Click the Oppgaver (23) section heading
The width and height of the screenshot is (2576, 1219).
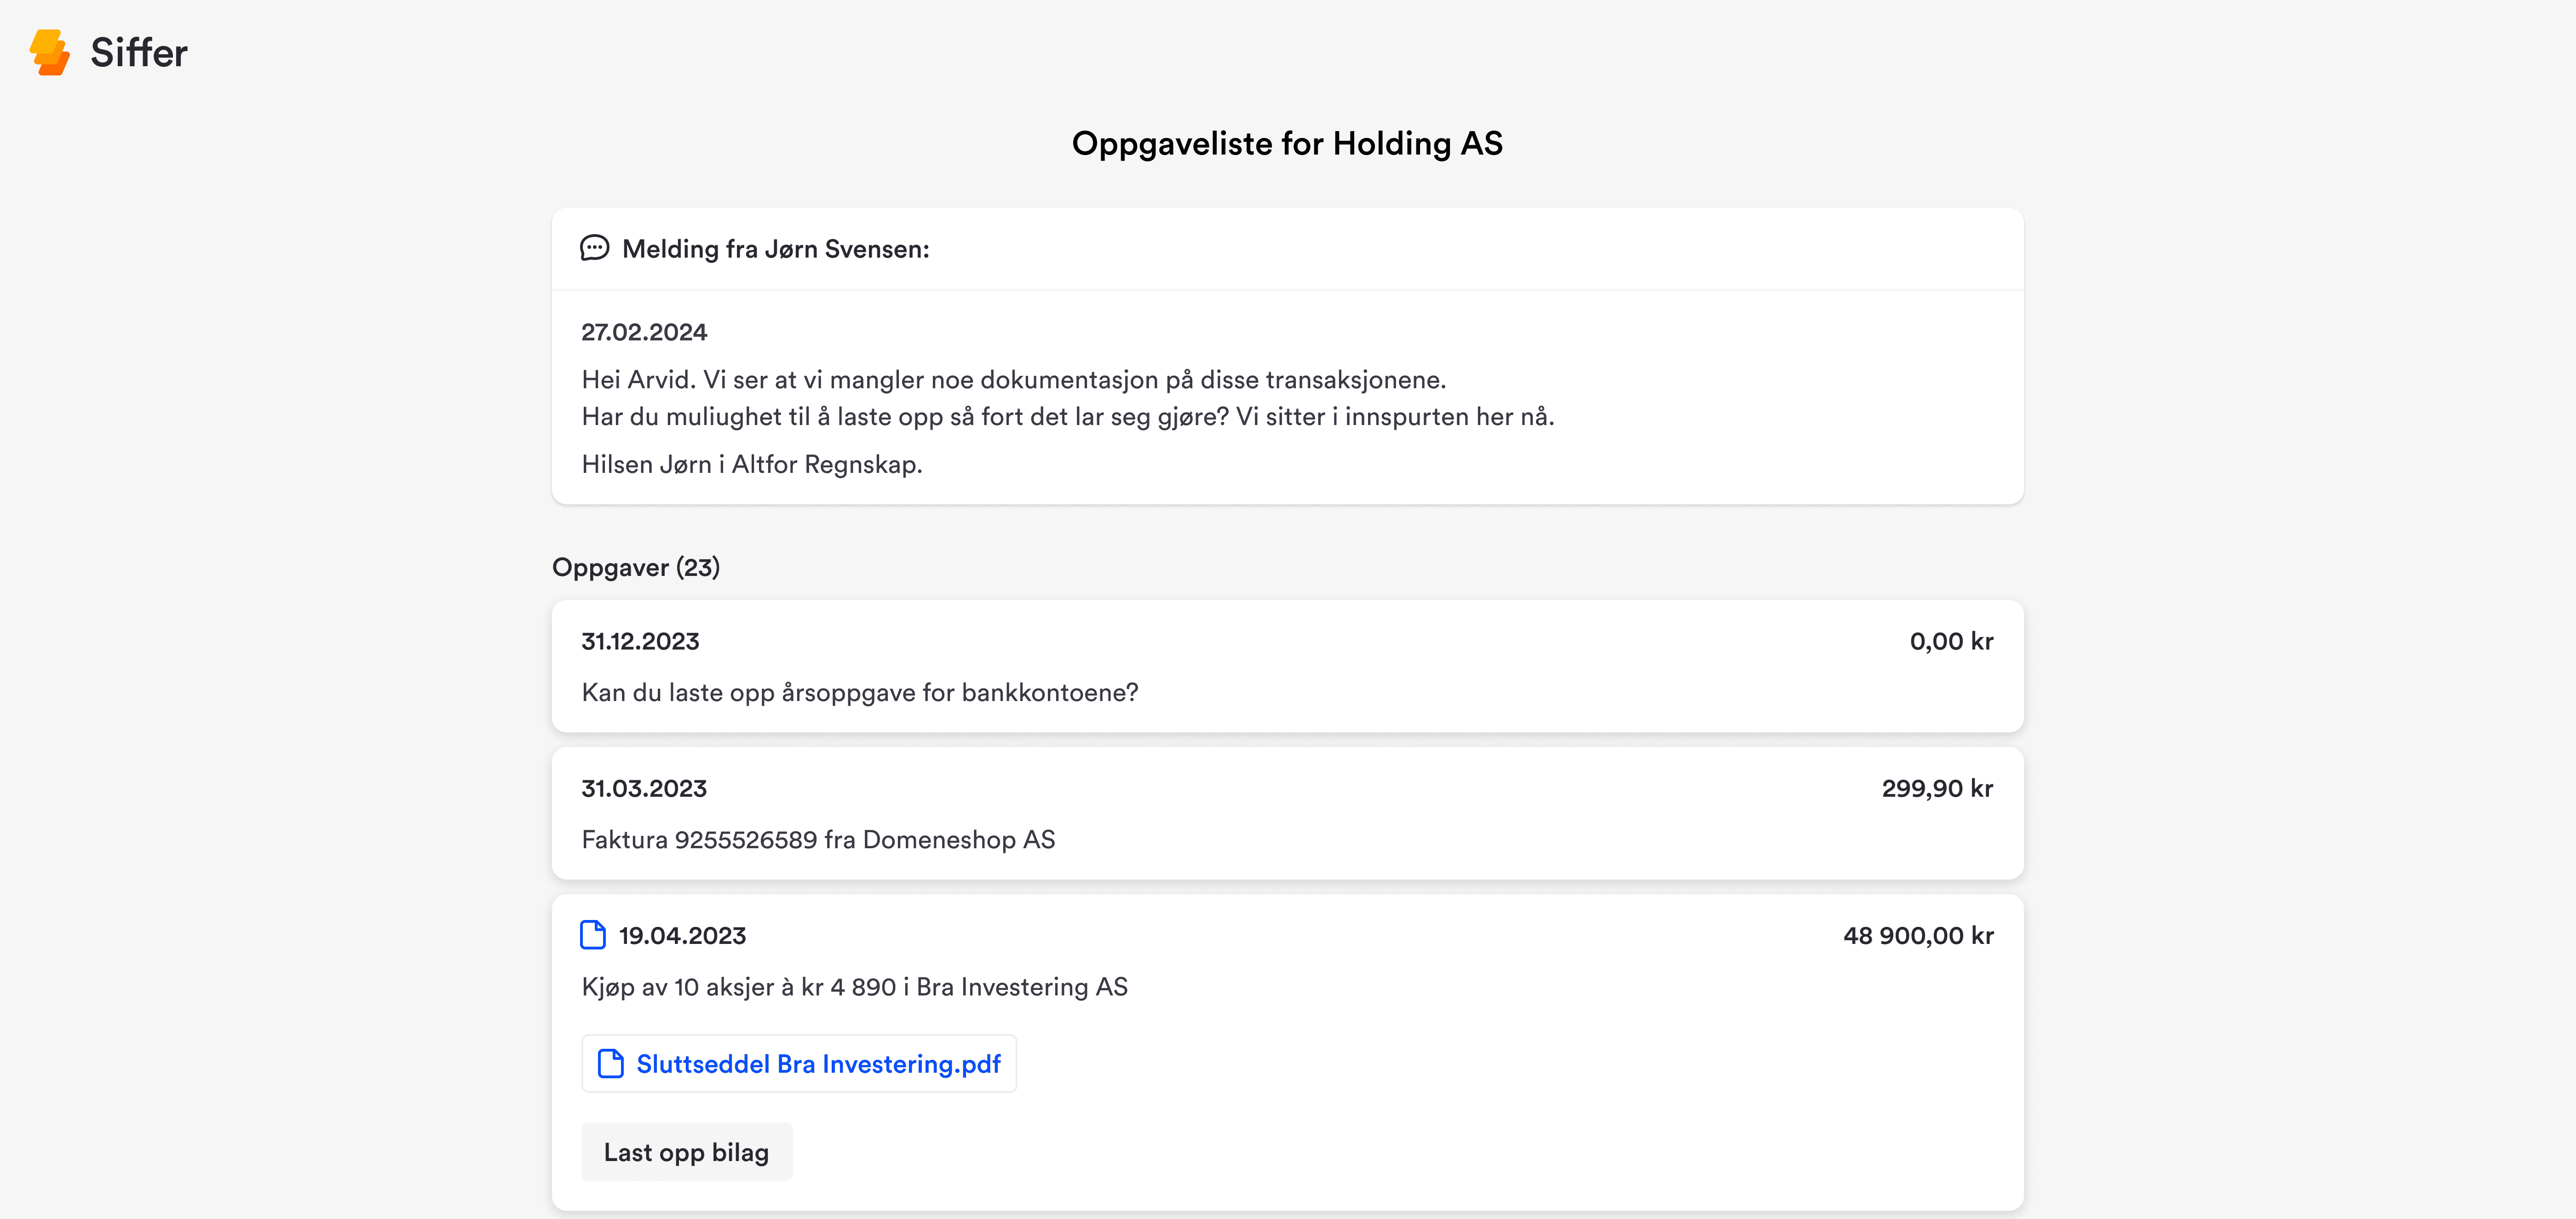[636, 567]
